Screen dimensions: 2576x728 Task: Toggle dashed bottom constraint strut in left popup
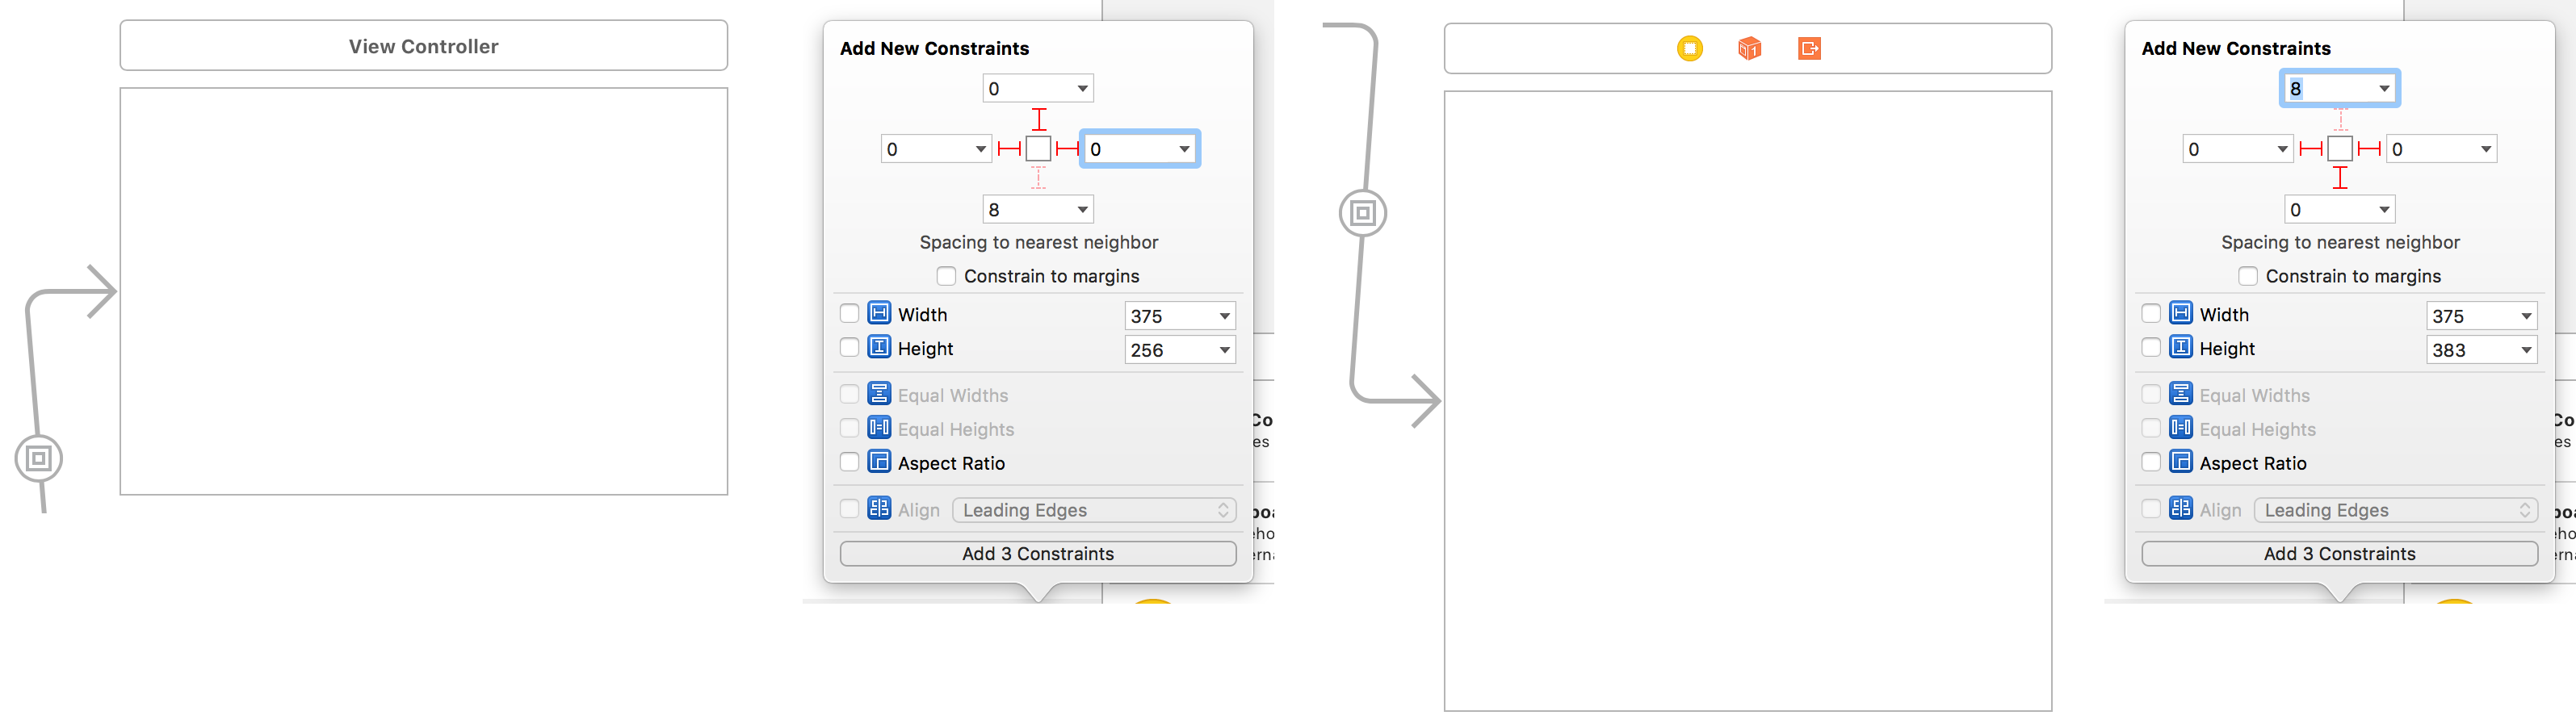1039,178
